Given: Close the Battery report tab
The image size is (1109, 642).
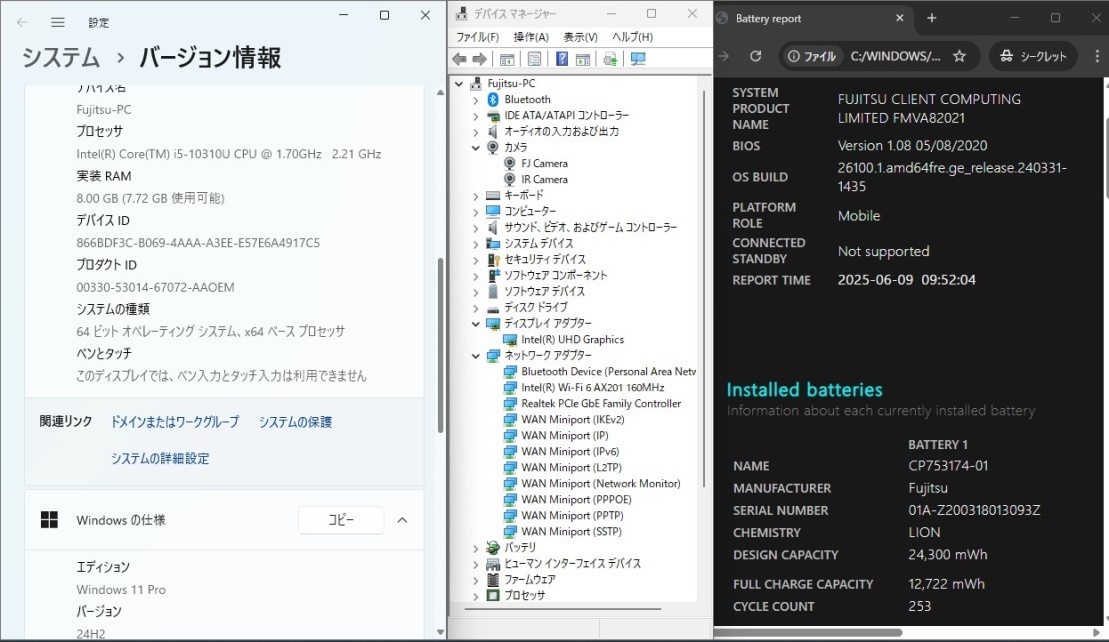Looking at the screenshot, I should tap(900, 18).
